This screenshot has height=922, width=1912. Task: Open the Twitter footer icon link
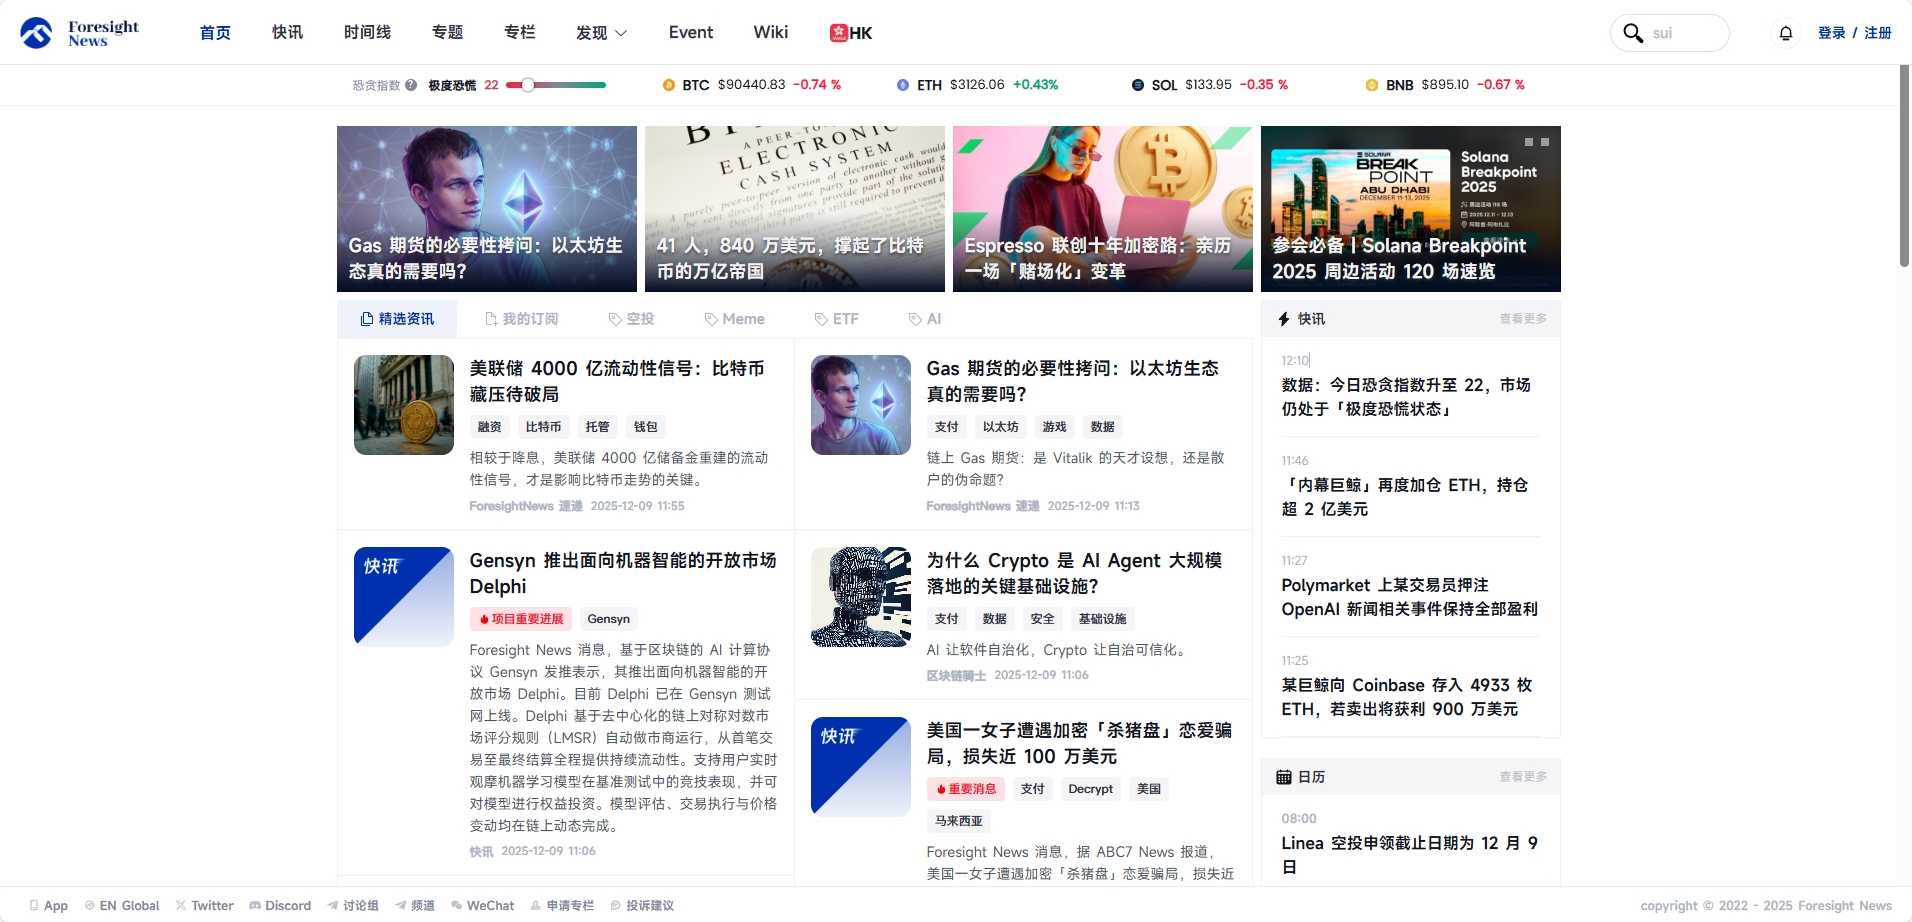pos(181,905)
